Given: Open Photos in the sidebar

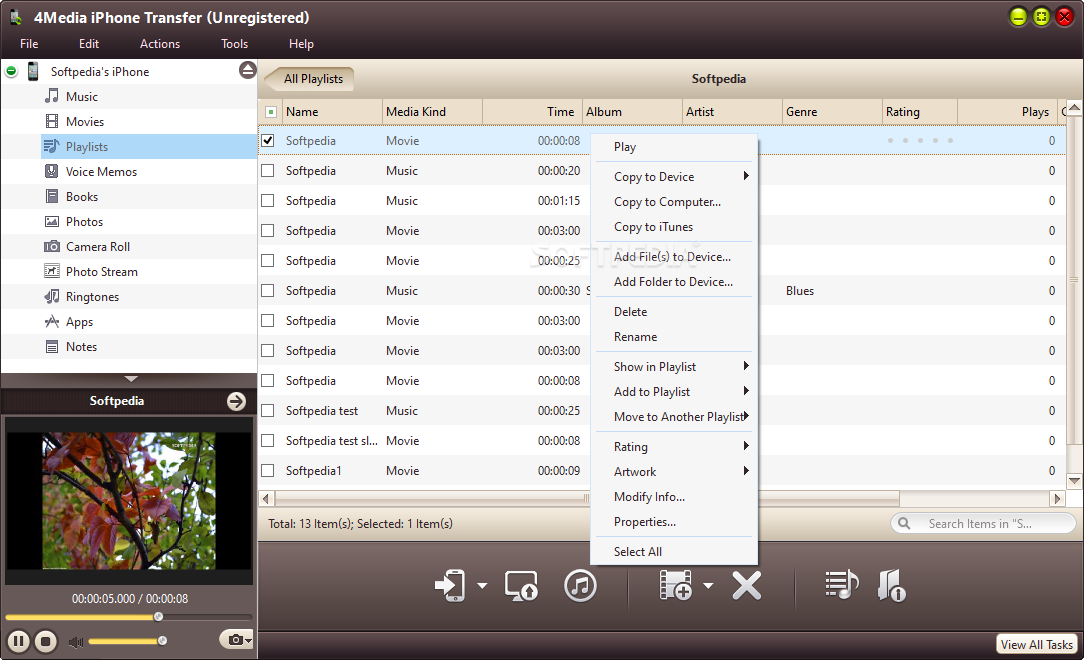Looking at the screenshot, I should pos(84,222).
